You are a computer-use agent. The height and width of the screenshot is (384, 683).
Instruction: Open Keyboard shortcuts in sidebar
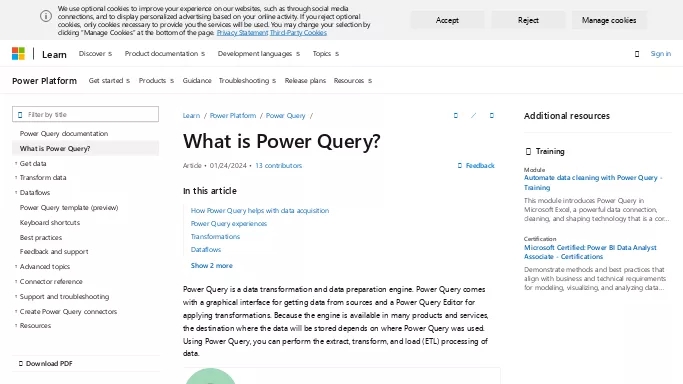click(50, 222)
